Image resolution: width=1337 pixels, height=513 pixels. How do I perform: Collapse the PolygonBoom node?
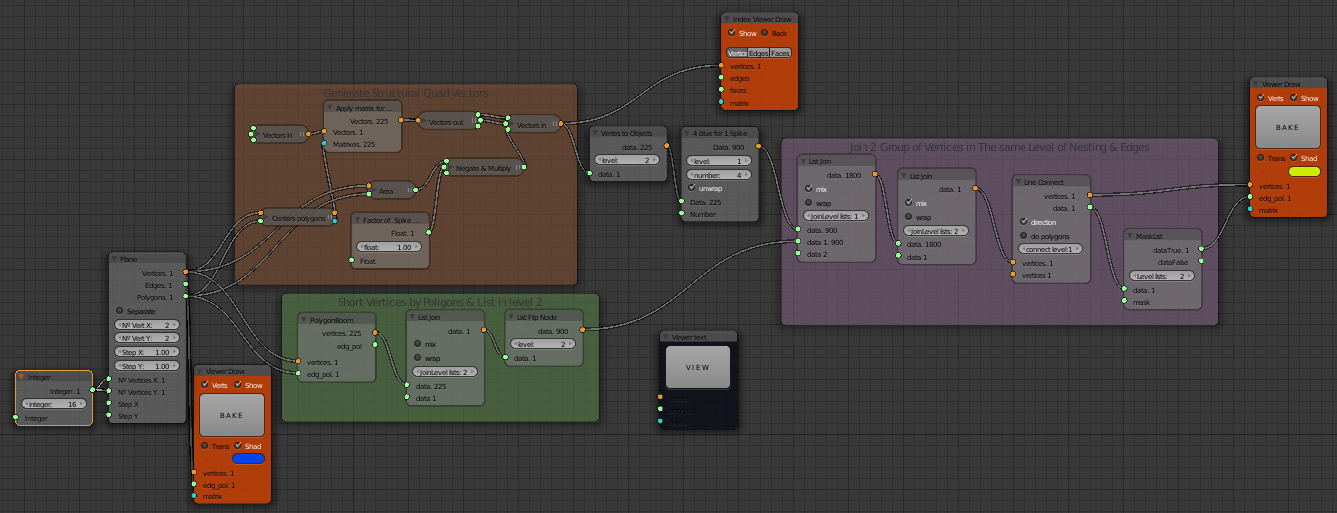coord(304,320)
